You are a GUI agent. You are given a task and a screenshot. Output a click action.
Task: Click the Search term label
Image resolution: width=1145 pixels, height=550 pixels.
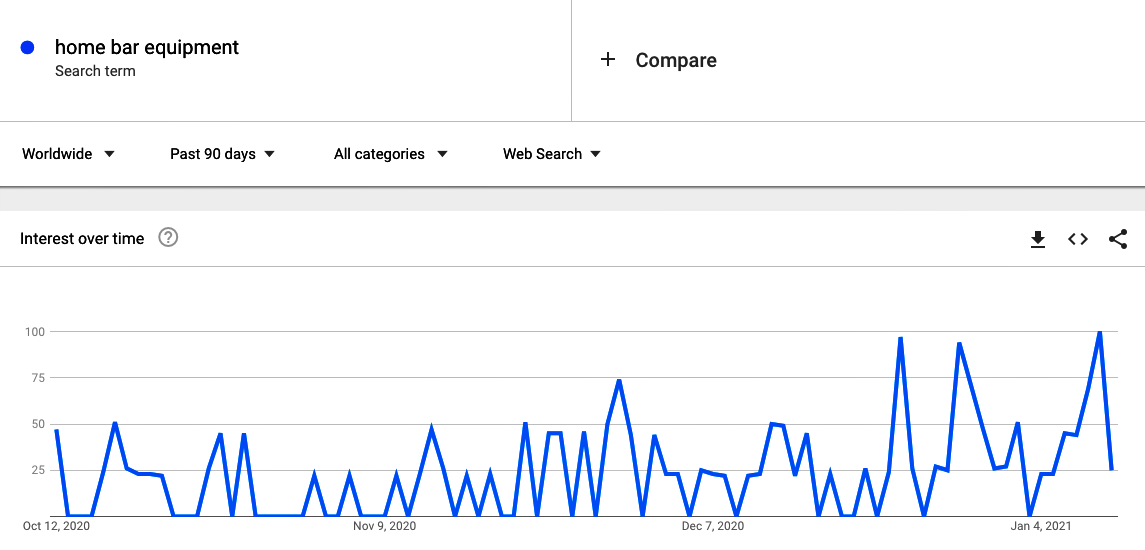pyautogui.click(x=95, y=72)
